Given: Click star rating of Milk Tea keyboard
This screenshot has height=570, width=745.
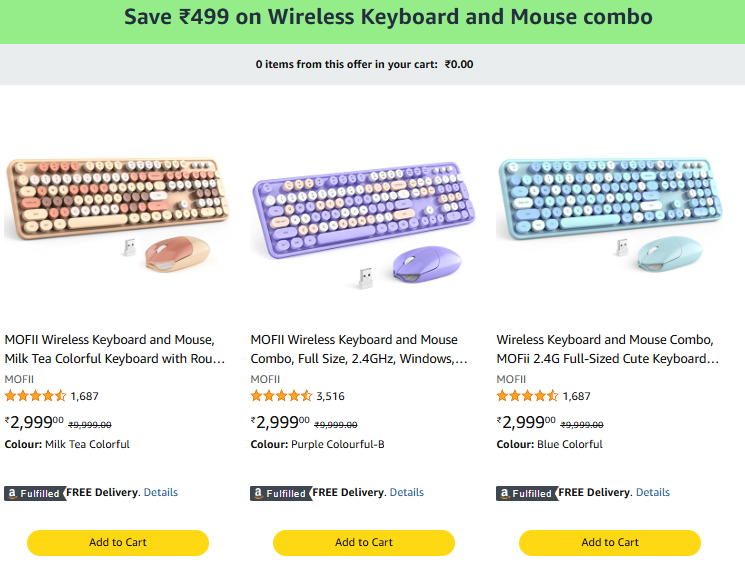Looking at the screenshot, I should tap(36, 396).
